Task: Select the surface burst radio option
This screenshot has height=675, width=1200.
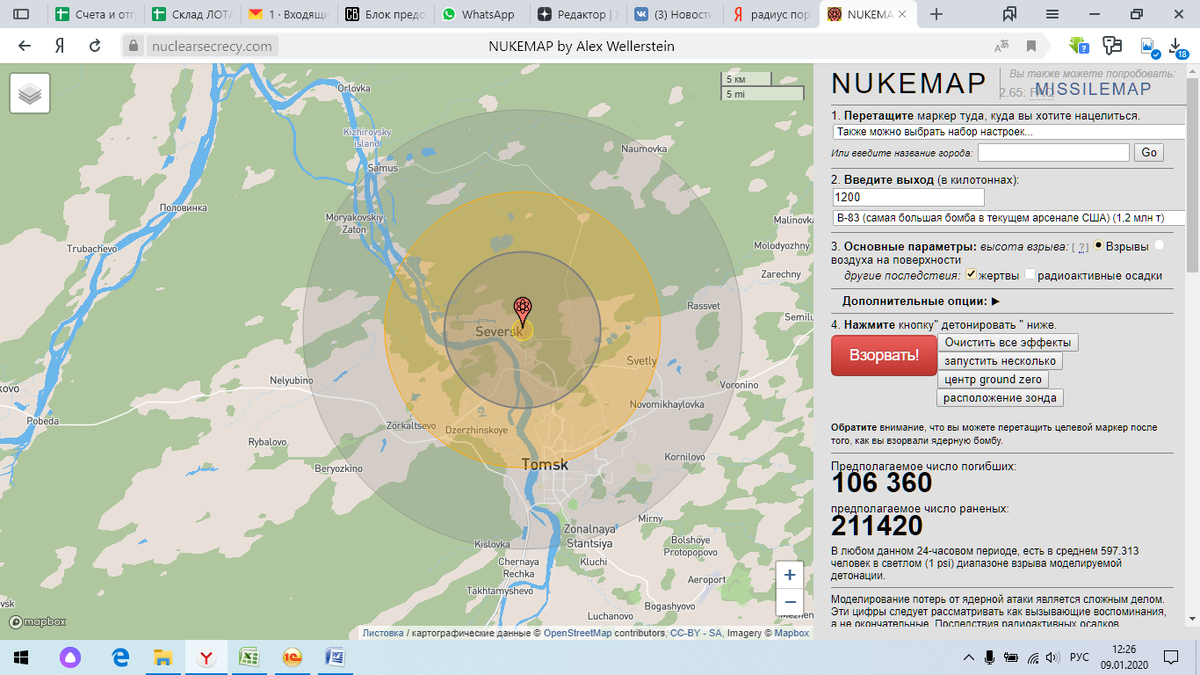Action: [x=1159, y=245]
